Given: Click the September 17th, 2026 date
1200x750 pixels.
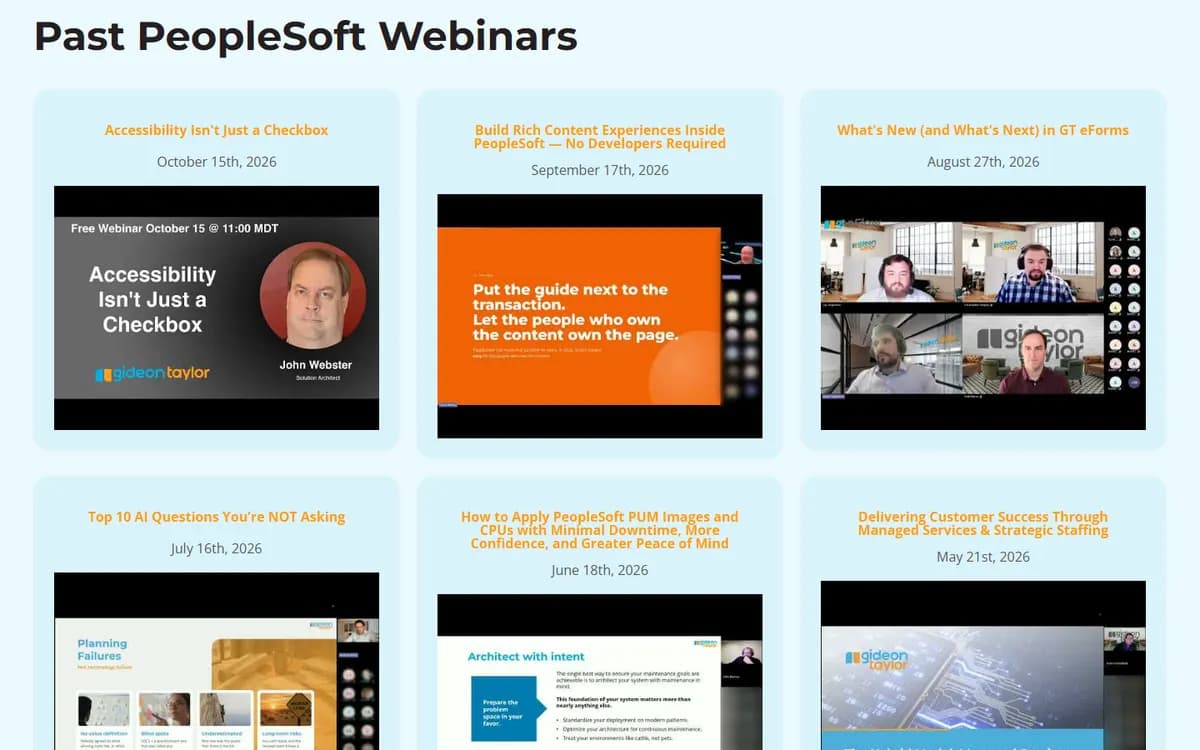Looking at the screenshot, I should (600, 170).
